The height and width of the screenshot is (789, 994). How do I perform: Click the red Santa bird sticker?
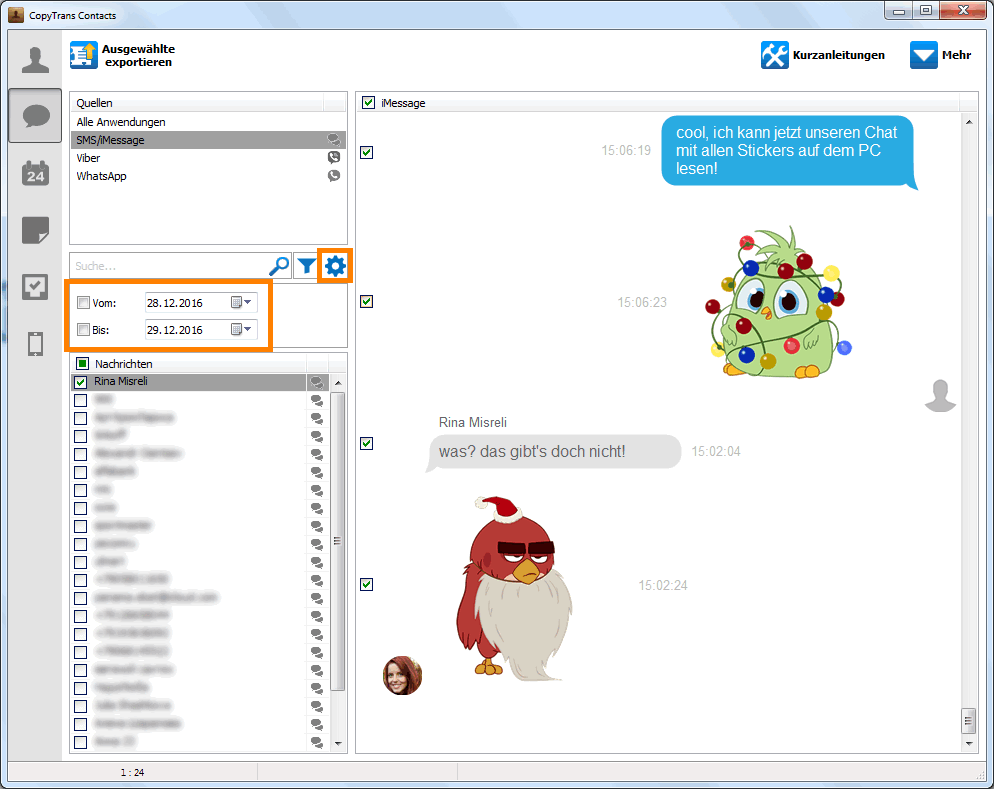pos(514,588)
